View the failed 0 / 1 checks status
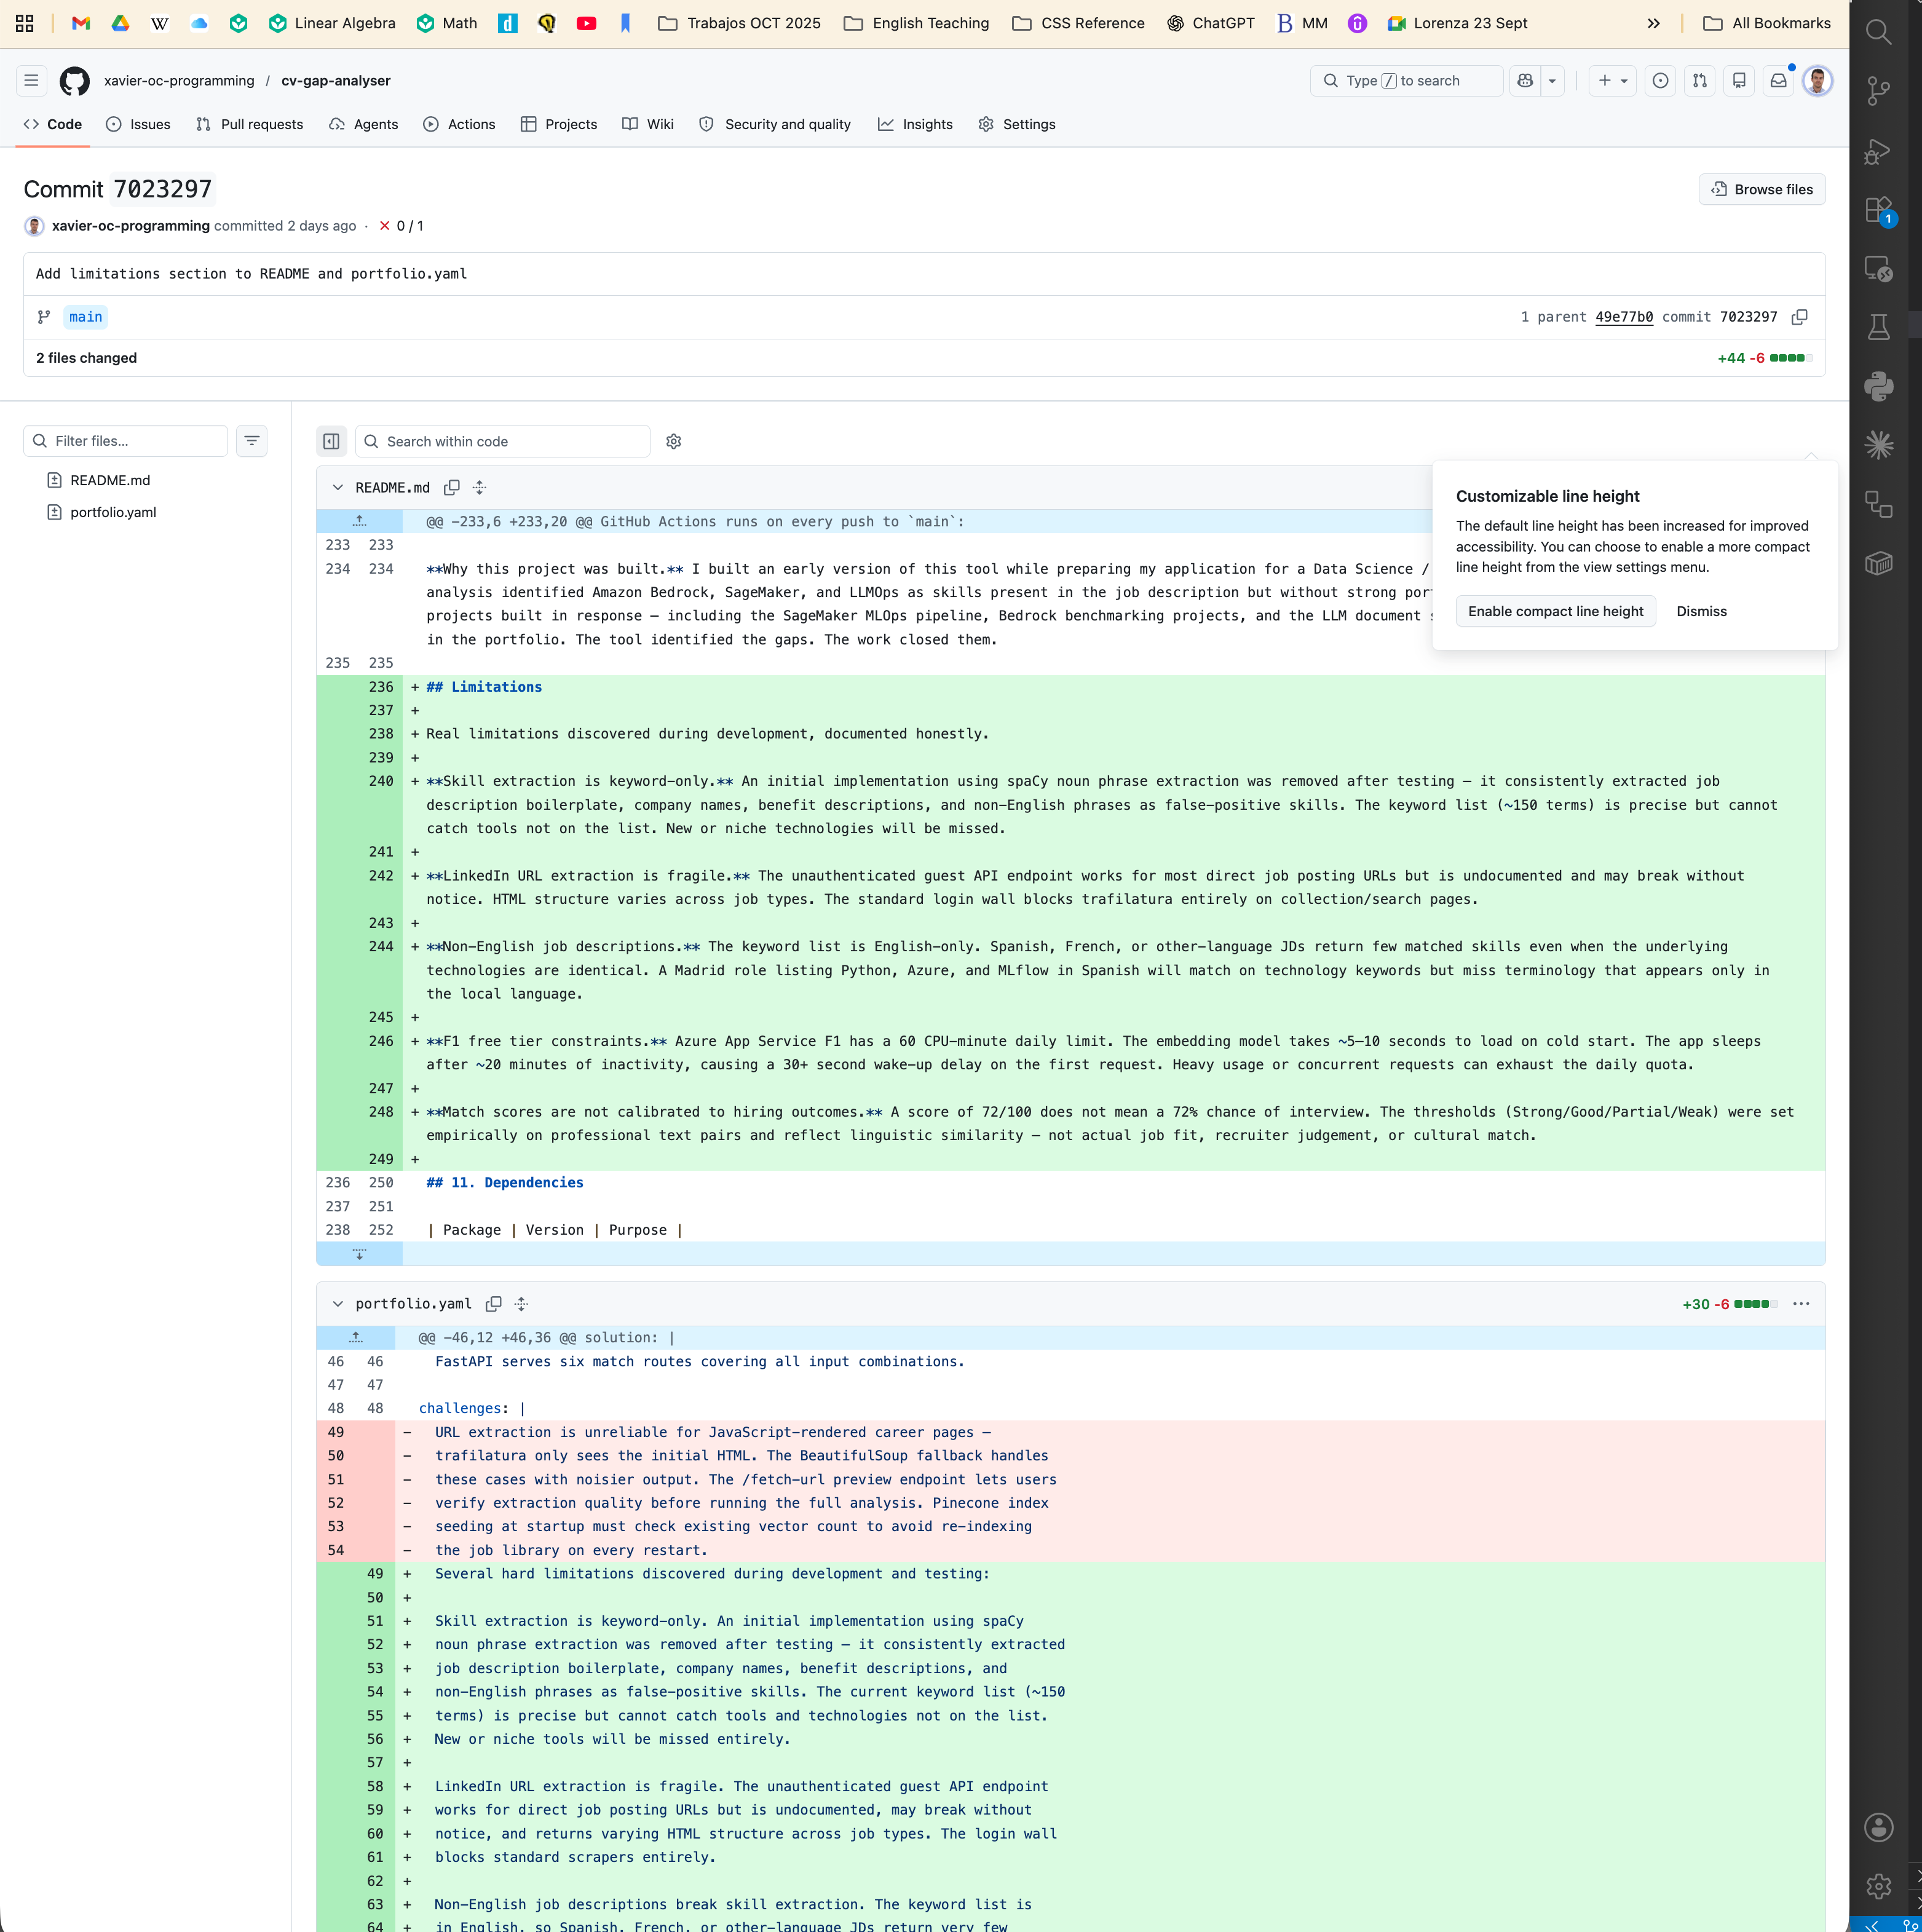This screenshot has height=1932, width=1922. click(401, 226)
